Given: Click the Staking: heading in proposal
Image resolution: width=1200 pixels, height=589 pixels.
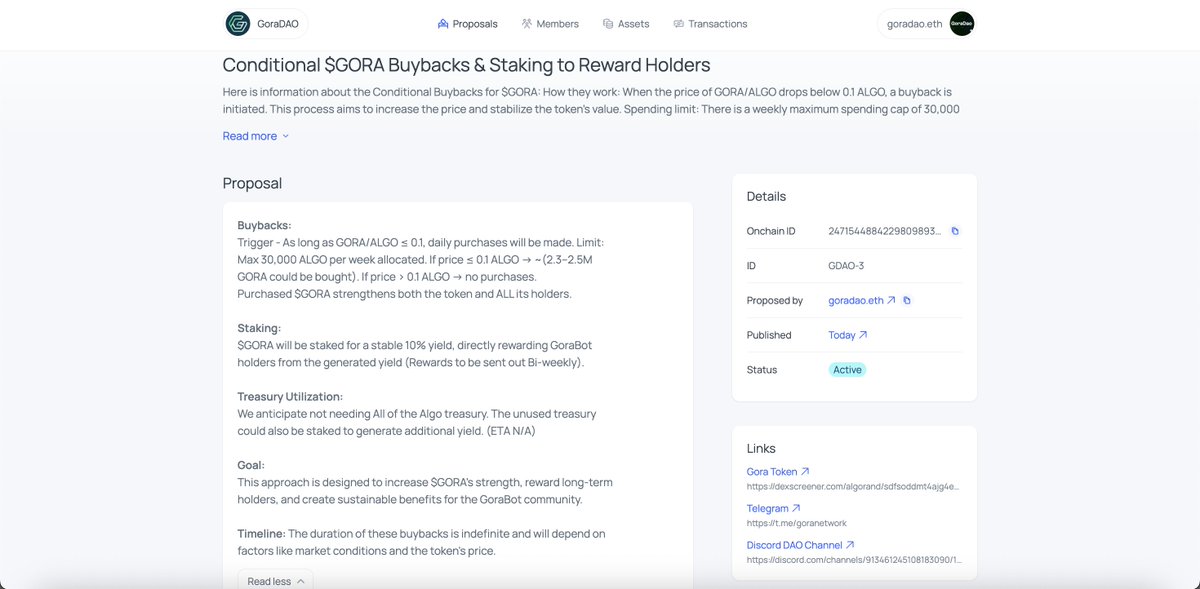Looking at the screenshot, I should click(259, 328).
